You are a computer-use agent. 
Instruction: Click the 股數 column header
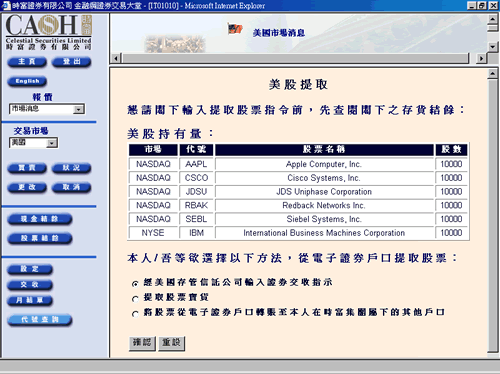(x=451, y=150)
